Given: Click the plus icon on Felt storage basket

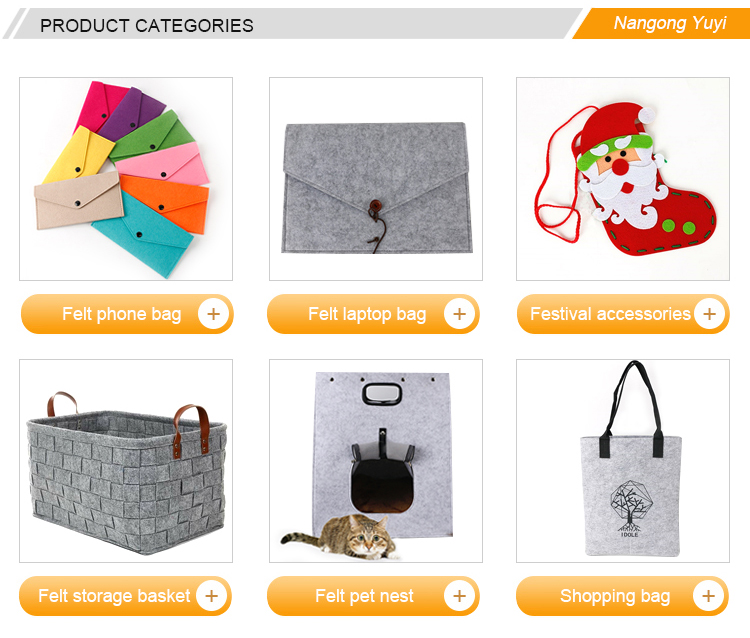Looking at the screenshot, I should coord(211,596).
